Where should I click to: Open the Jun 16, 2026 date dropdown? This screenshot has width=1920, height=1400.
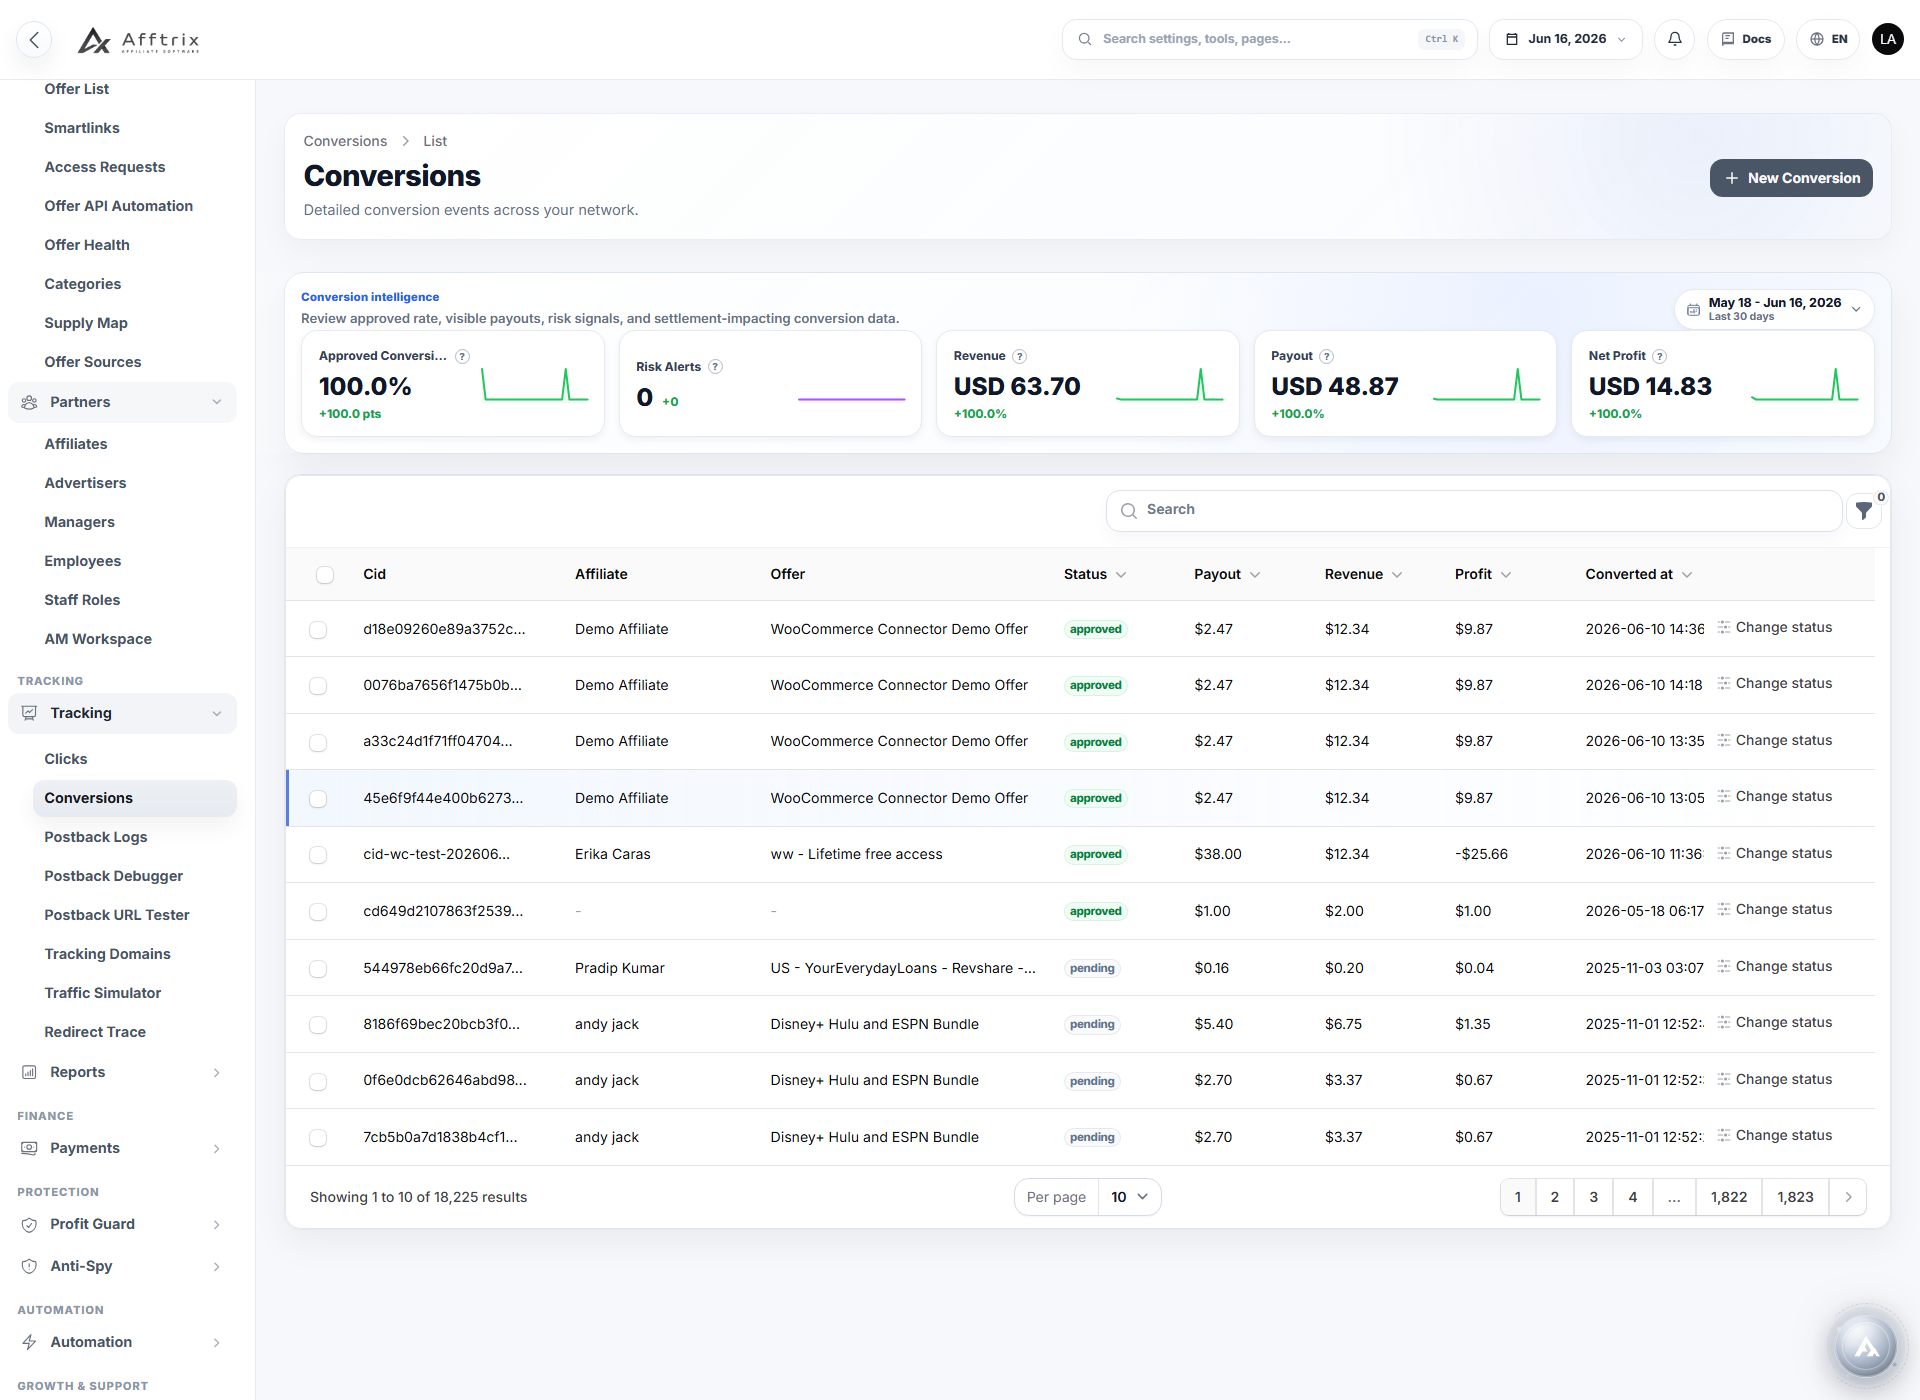(x=1566, y=39)
